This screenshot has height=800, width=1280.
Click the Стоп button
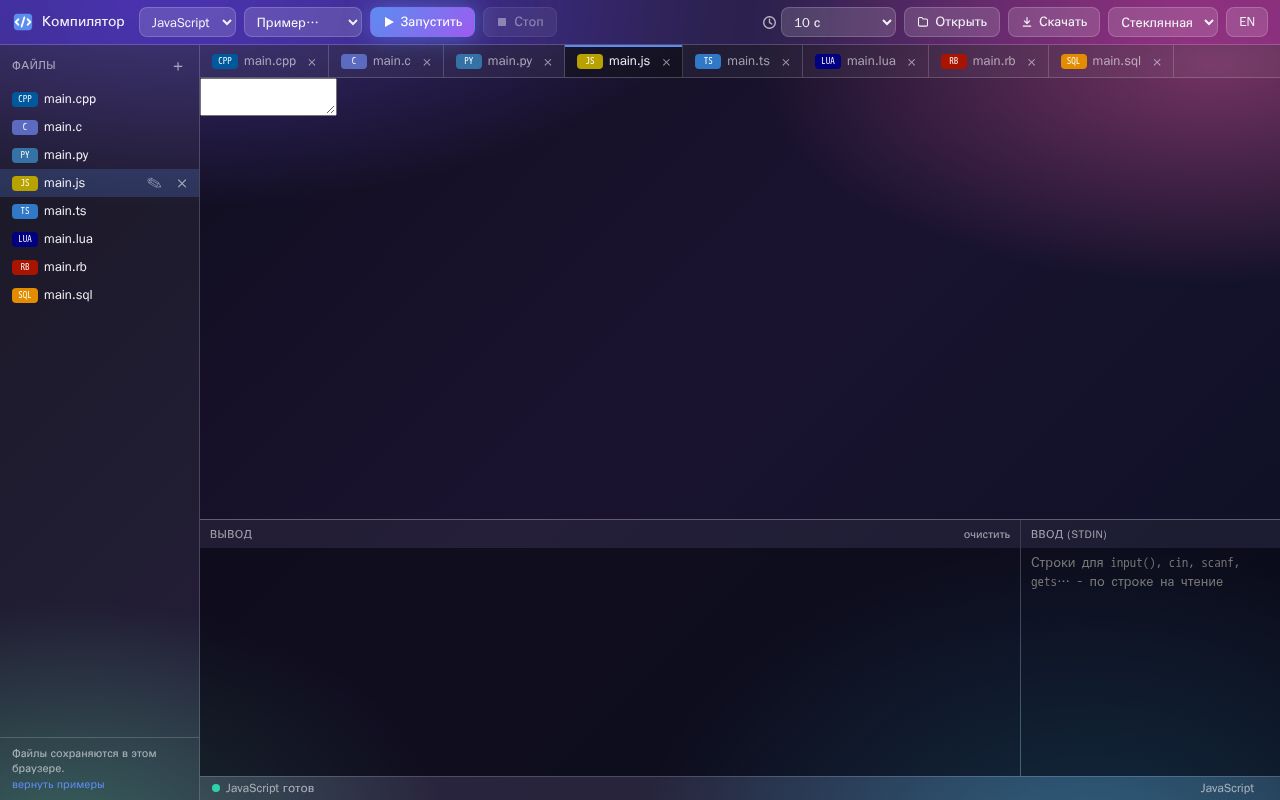tap(520, 22)
